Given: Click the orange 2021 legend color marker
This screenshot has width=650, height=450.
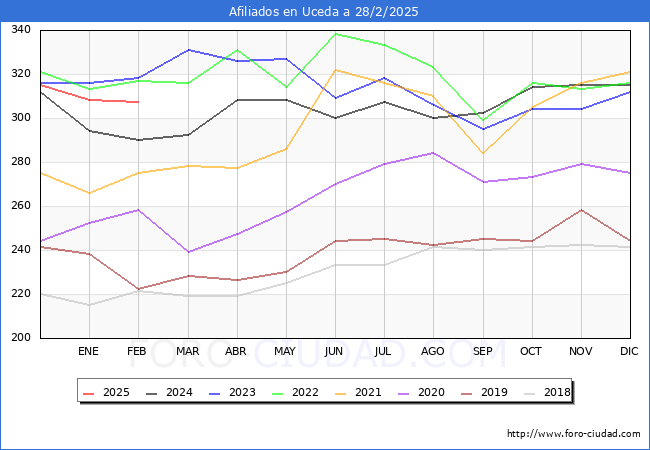Looking at the screenshot, I should (341, 393).
